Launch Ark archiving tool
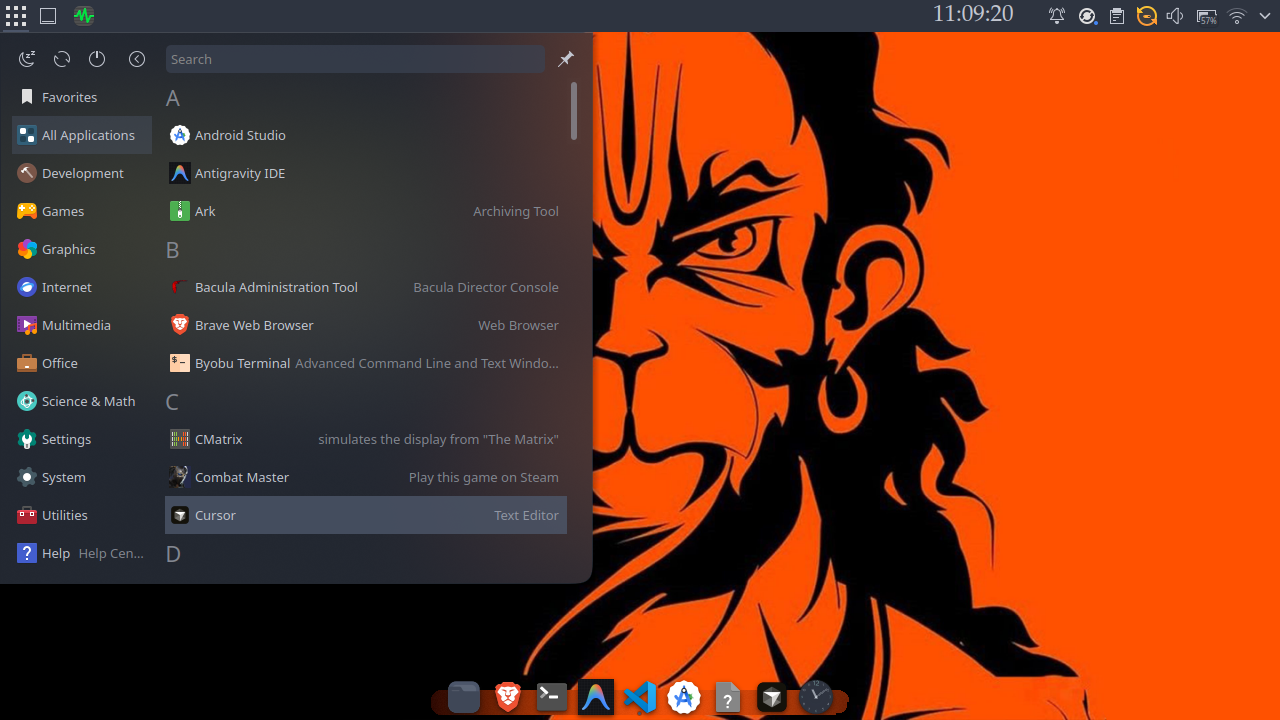This screenshot has width=1280, height=720. 366,211
